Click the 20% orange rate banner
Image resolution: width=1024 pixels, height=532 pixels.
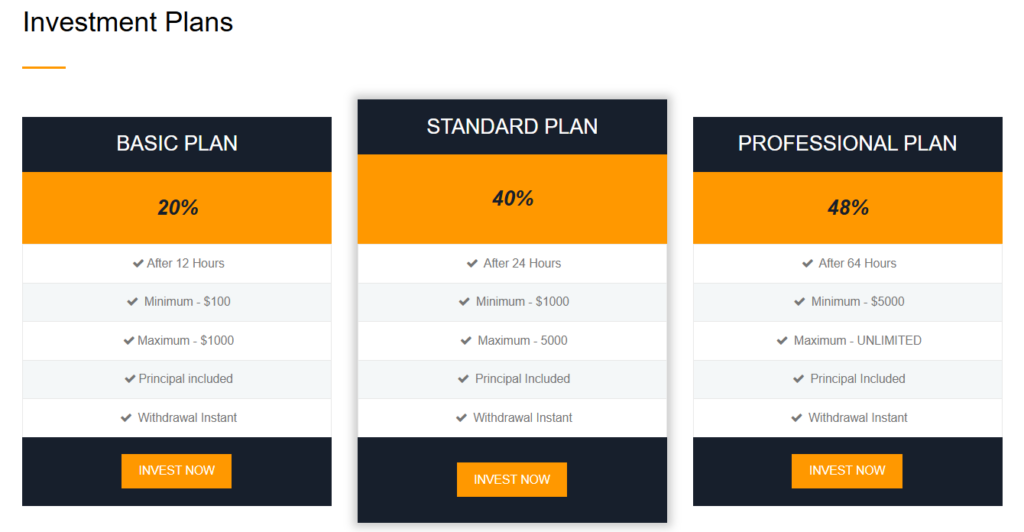click(x=177, y=208)
